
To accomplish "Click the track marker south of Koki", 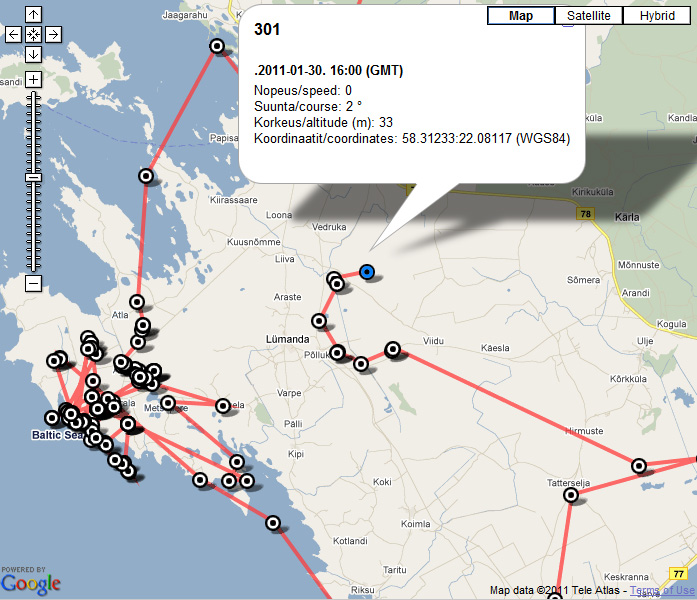I will coord(273,522).
